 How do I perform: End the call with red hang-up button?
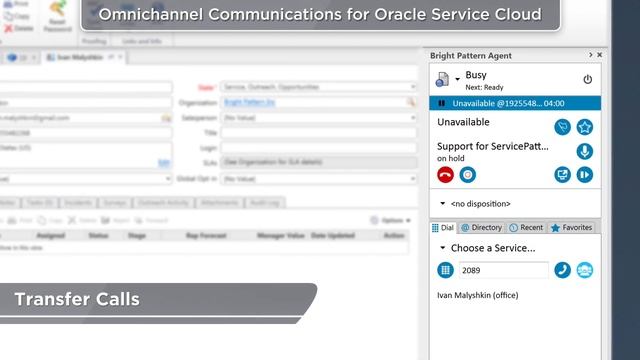tap(445, 175)
